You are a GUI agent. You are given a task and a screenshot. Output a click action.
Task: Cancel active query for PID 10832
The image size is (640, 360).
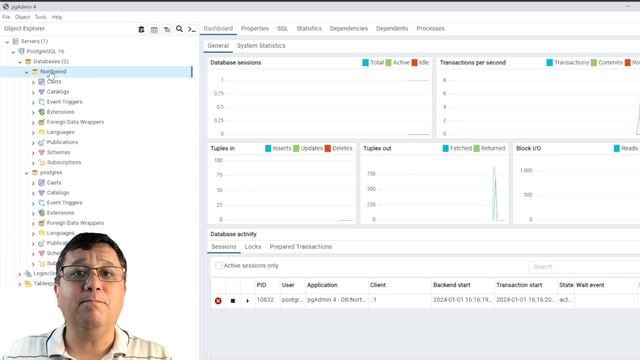tap(233, 301)
